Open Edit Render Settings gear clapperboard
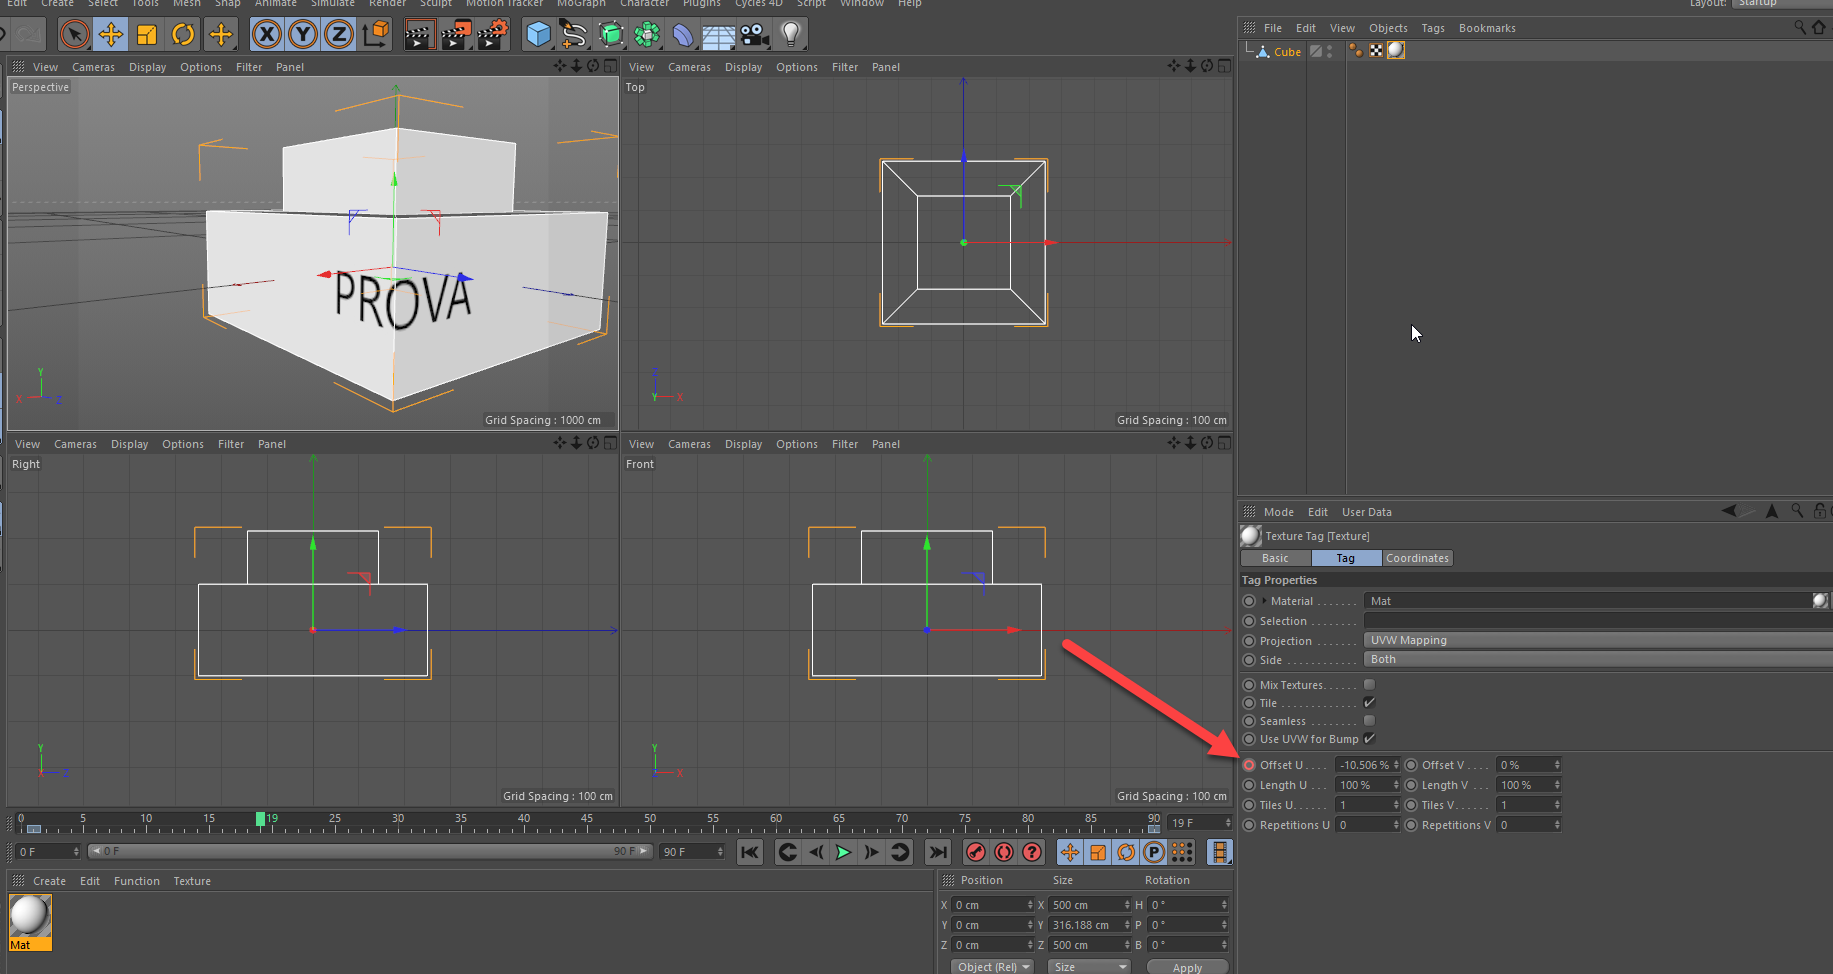Viewport: 1833px width, 974px height. pyautogui.click(x=492, y=35)
